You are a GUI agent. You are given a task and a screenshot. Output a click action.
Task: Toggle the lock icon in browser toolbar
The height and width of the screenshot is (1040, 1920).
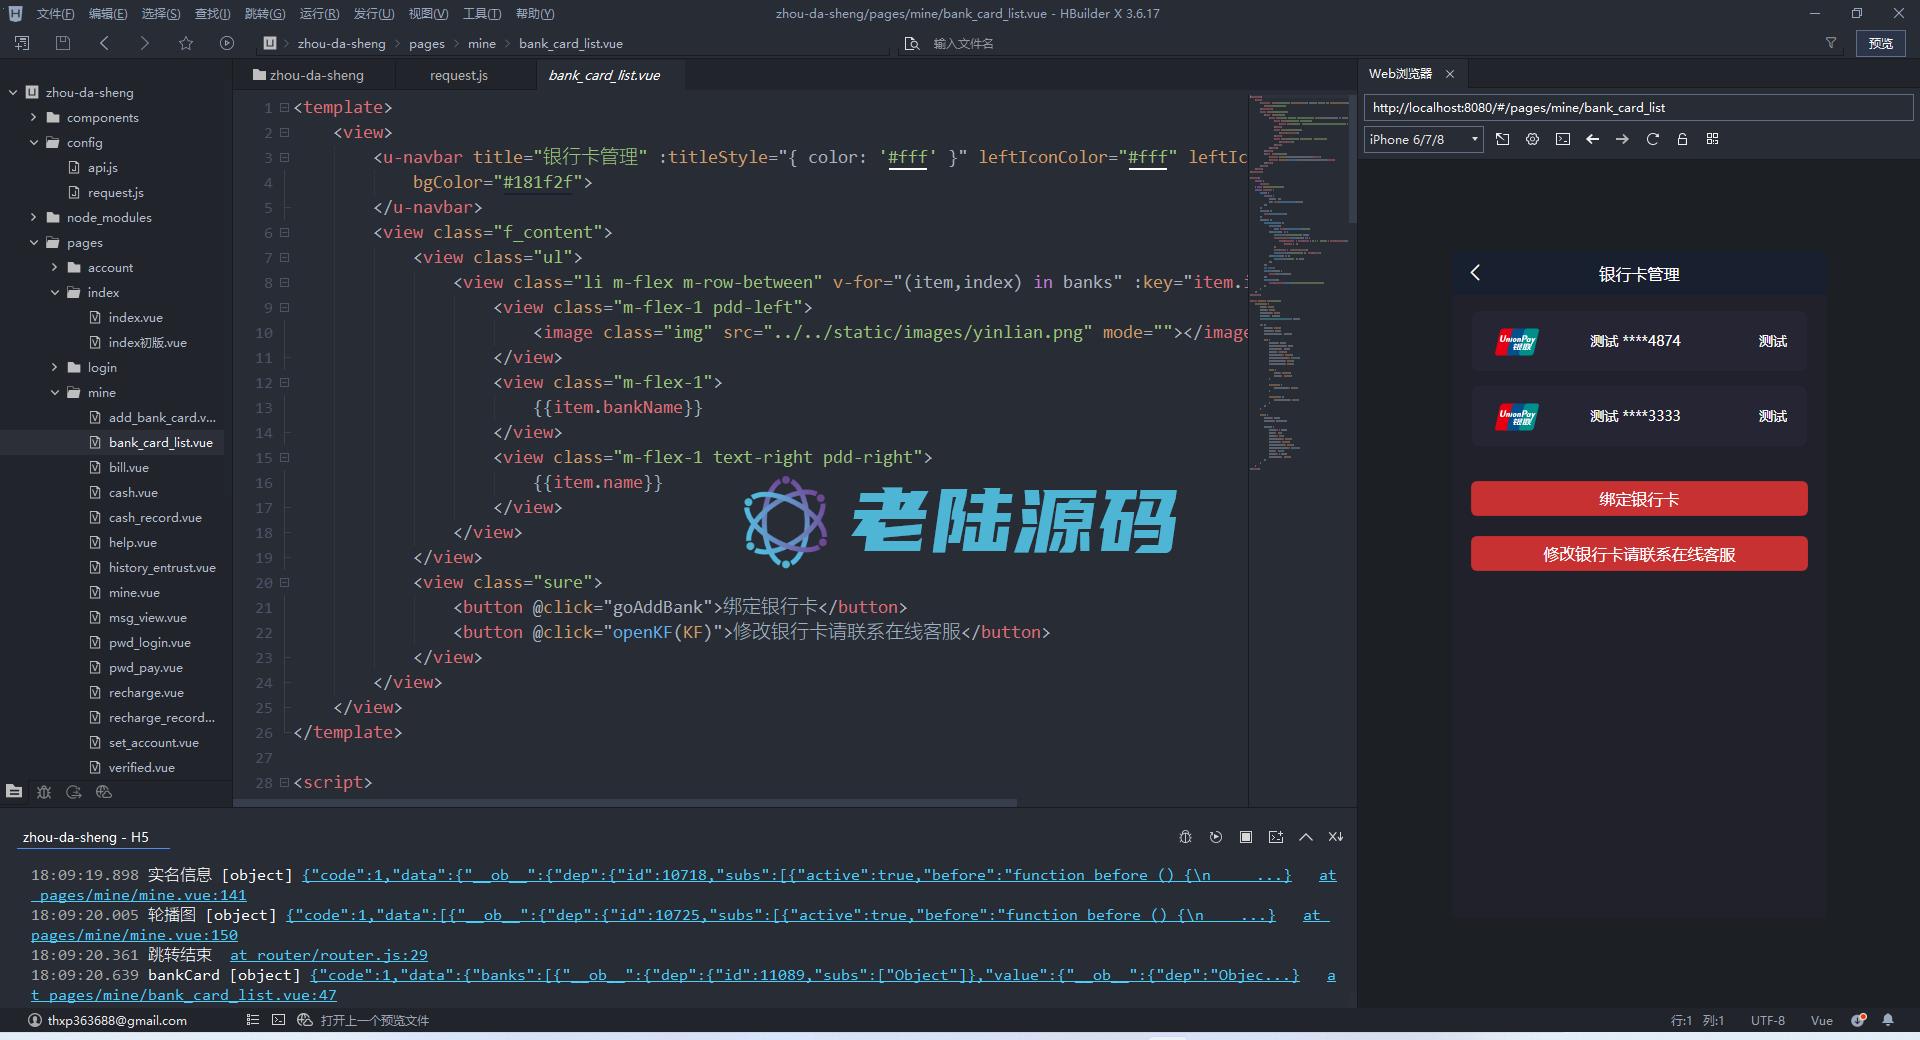tap(1682, 139)
